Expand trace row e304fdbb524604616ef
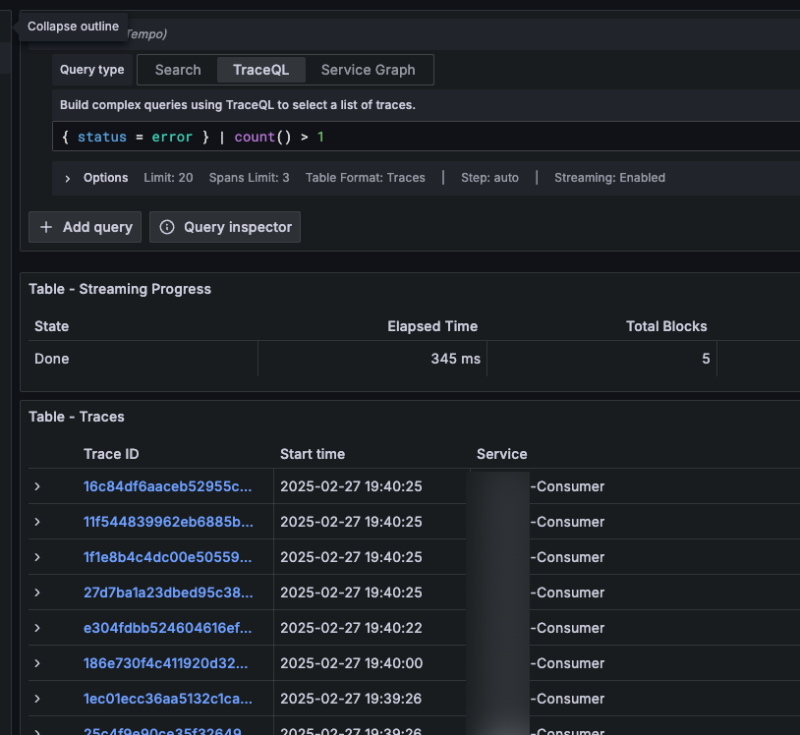 pos(37,628)
